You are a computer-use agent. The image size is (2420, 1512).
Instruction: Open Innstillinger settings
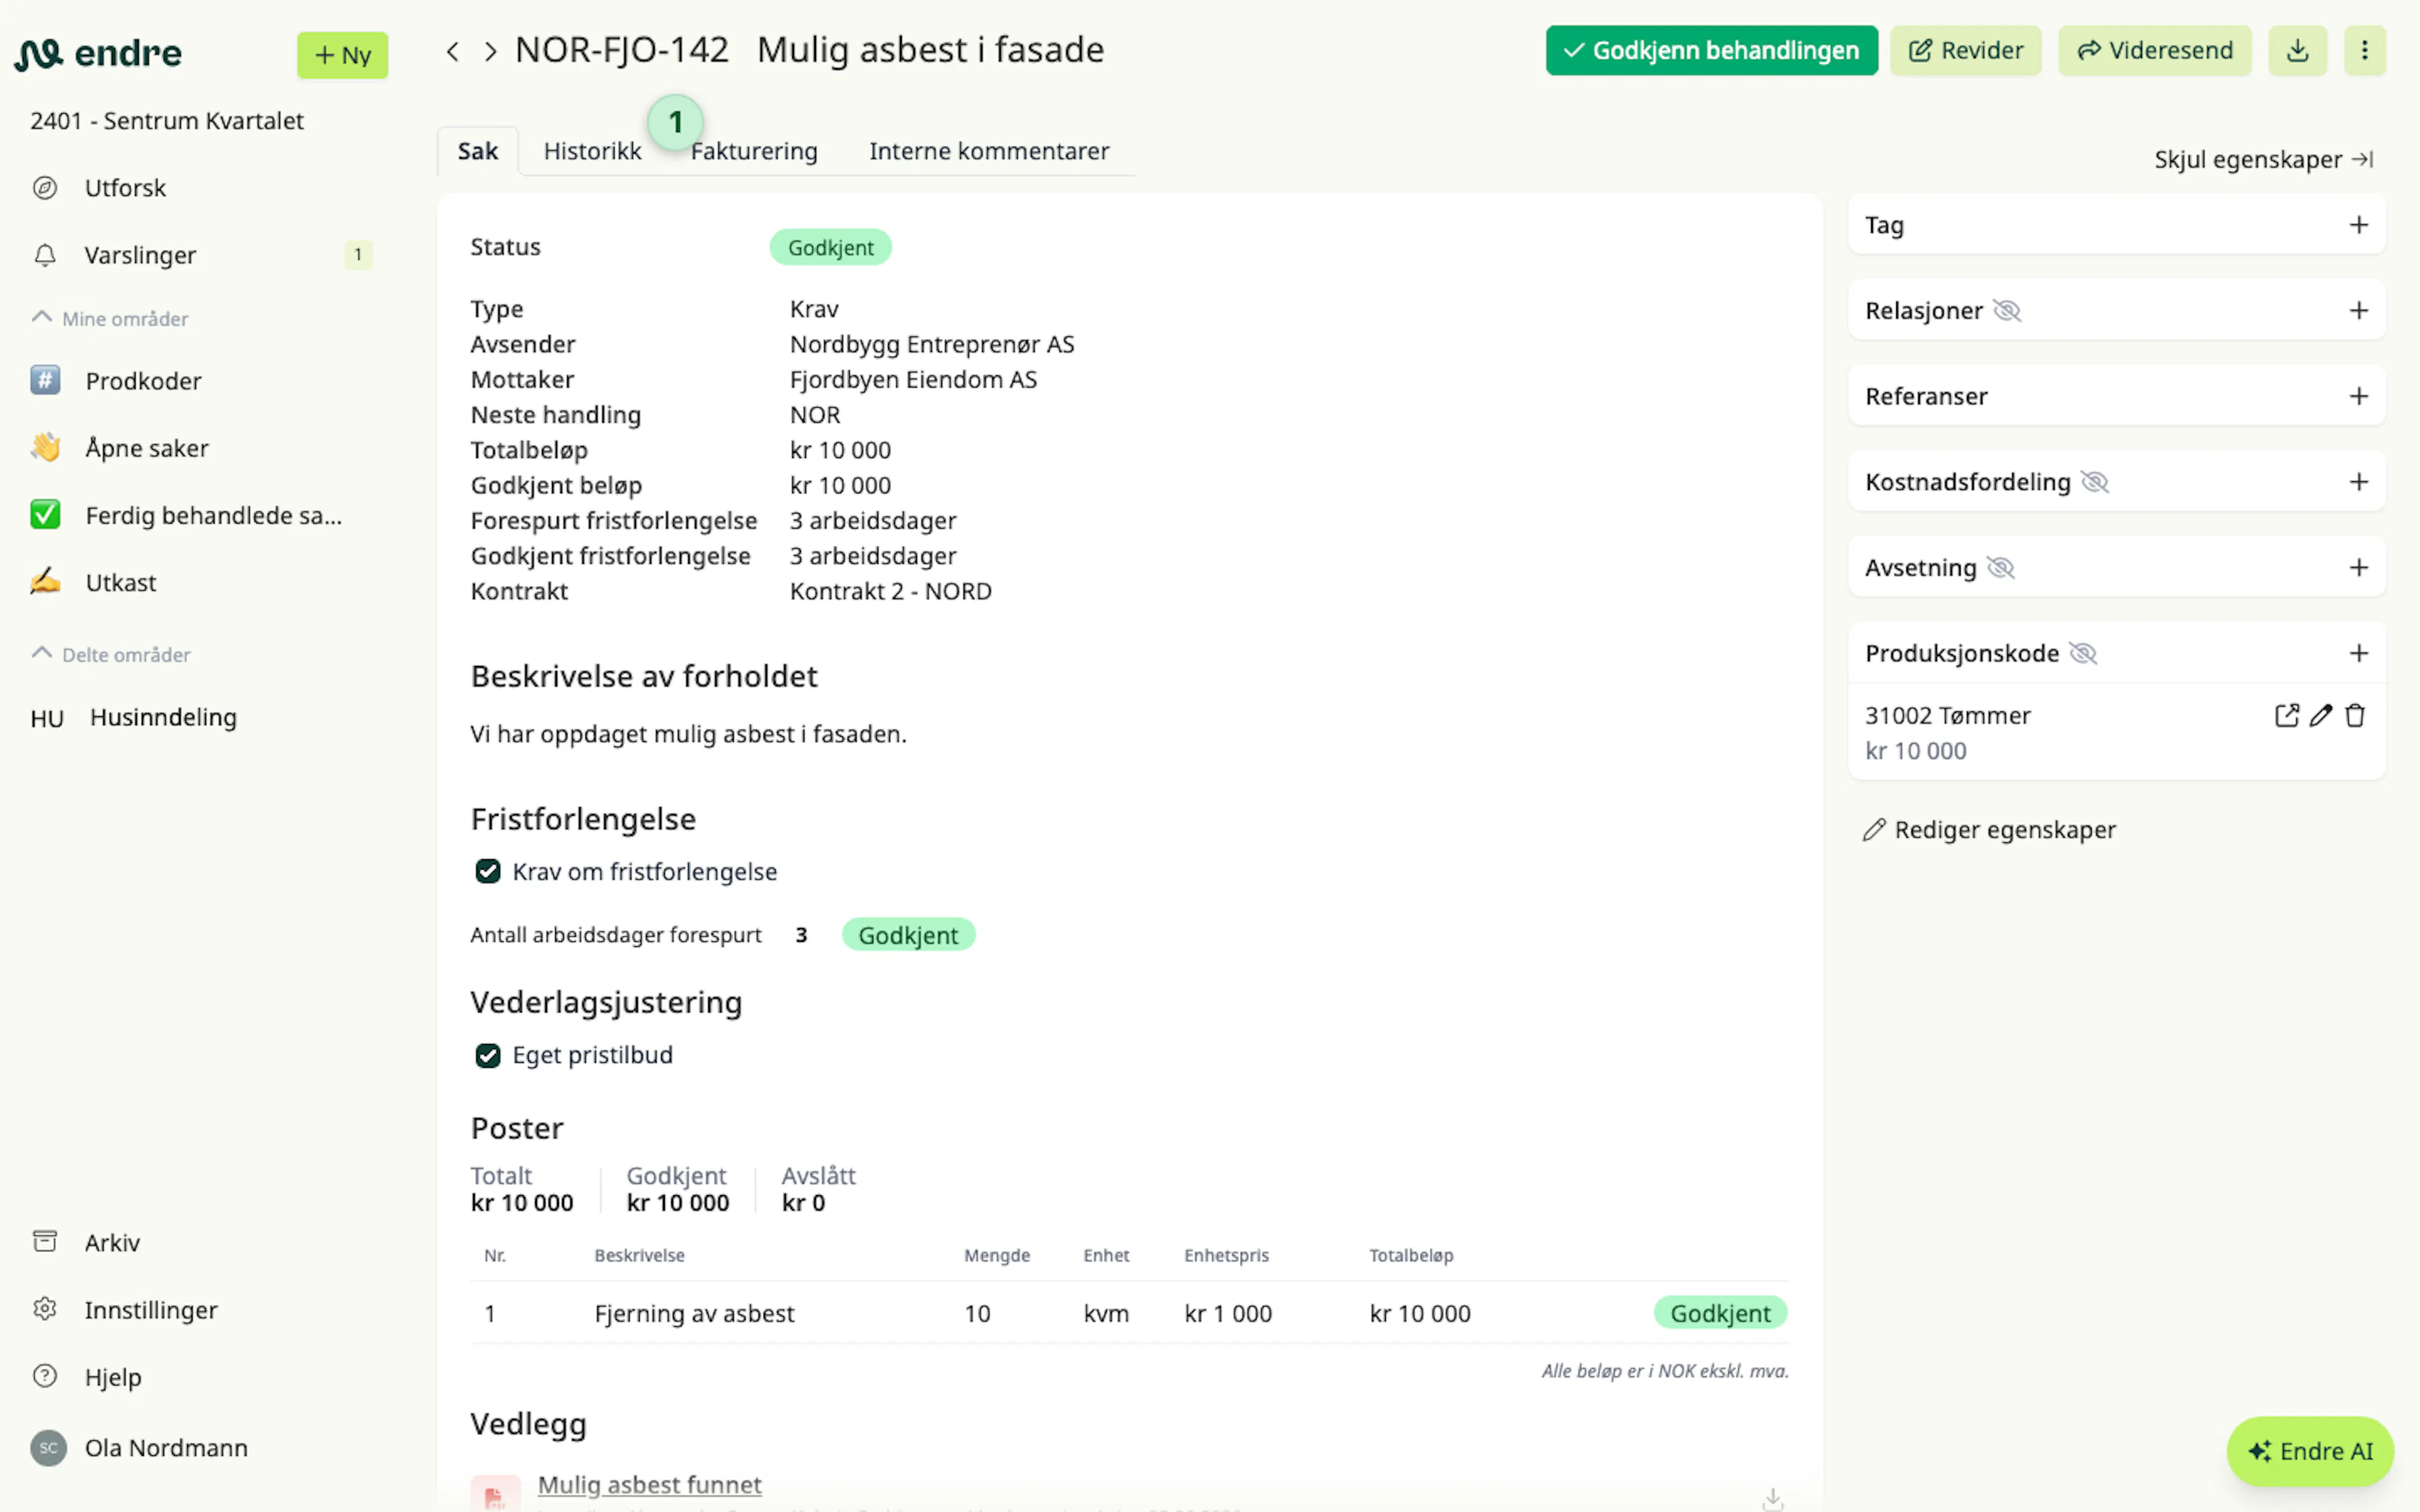[x=151, y=1310]
